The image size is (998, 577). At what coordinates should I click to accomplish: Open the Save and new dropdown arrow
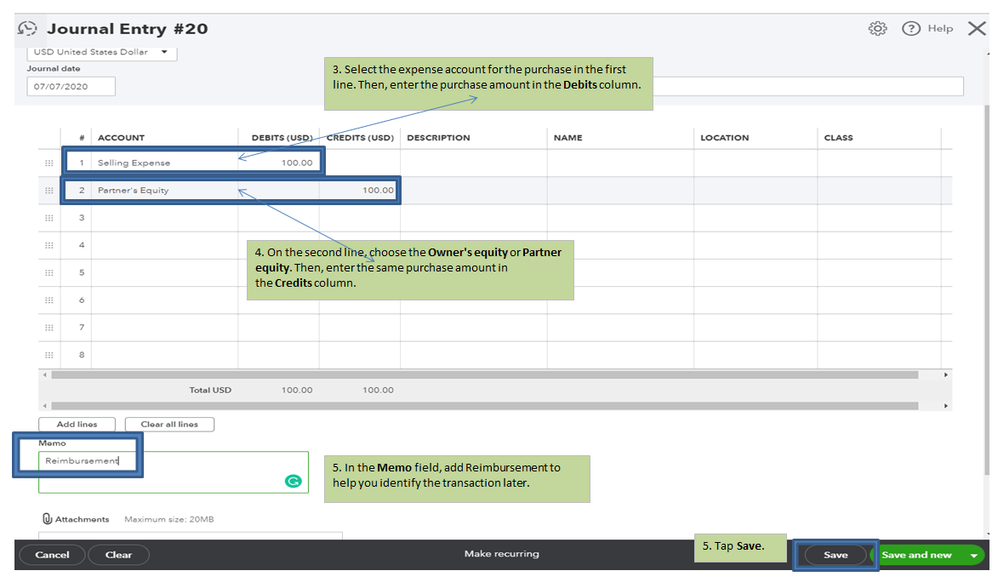[x=973, y=555]
